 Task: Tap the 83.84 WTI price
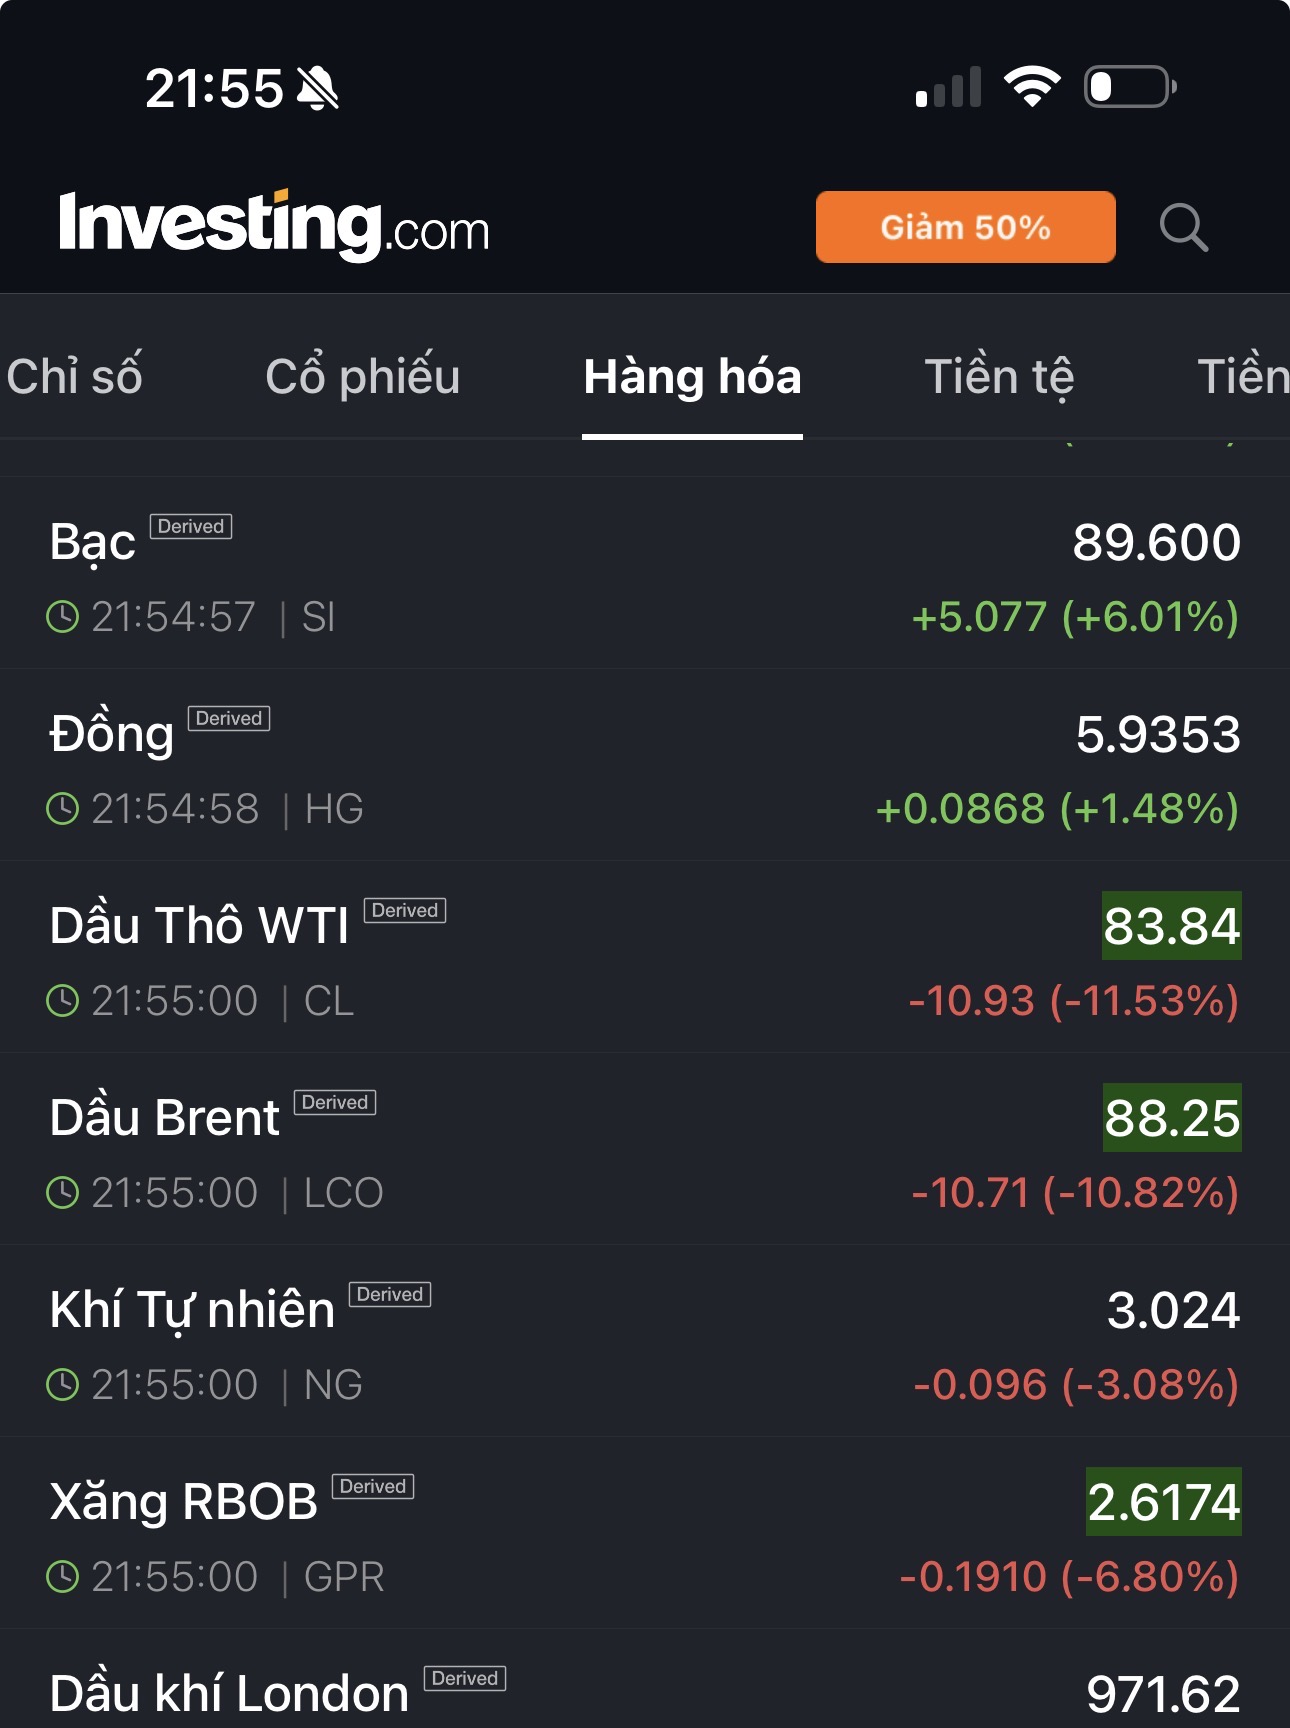[x=1171, y=926]
